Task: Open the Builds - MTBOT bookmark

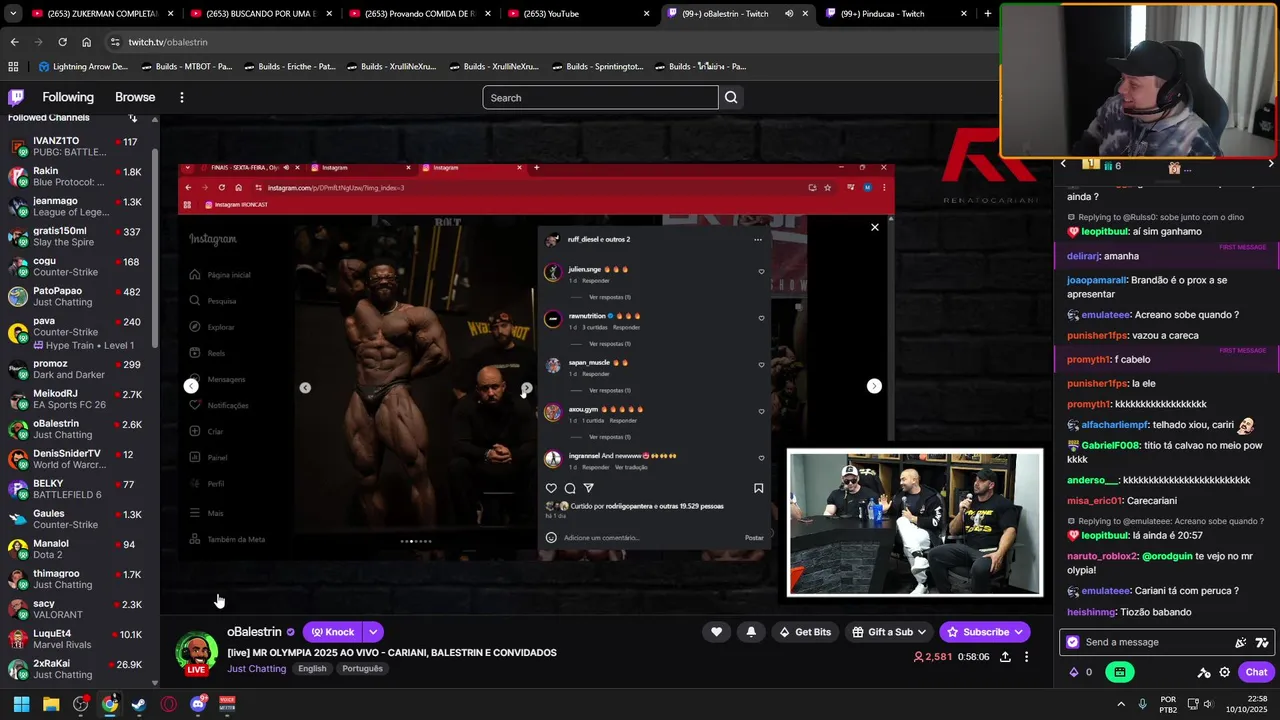Action: coord(187,66)
